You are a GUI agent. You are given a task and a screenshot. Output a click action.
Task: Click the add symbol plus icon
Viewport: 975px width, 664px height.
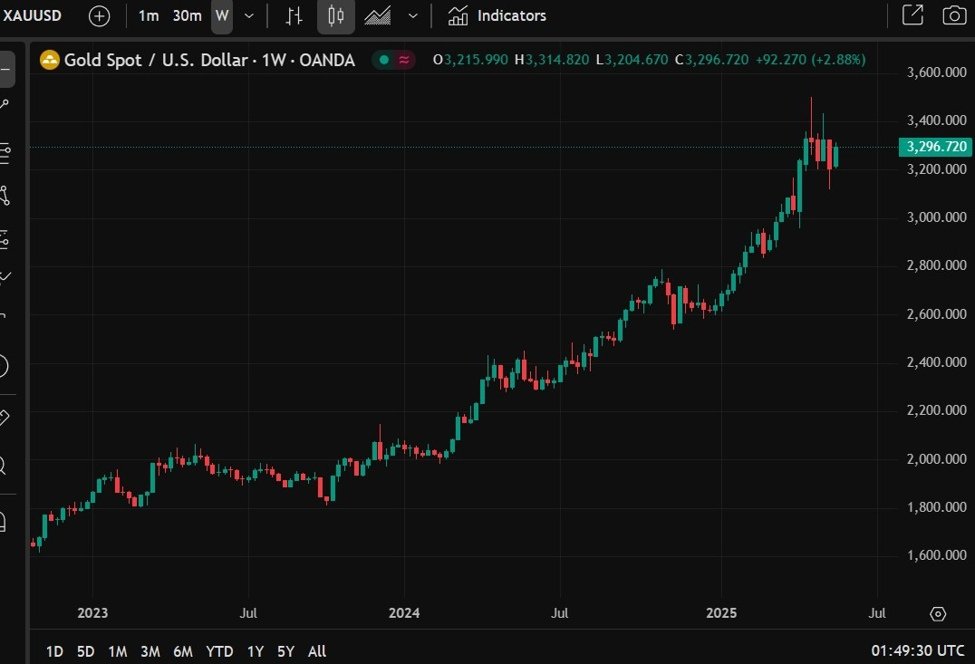[x=99, y=16]
